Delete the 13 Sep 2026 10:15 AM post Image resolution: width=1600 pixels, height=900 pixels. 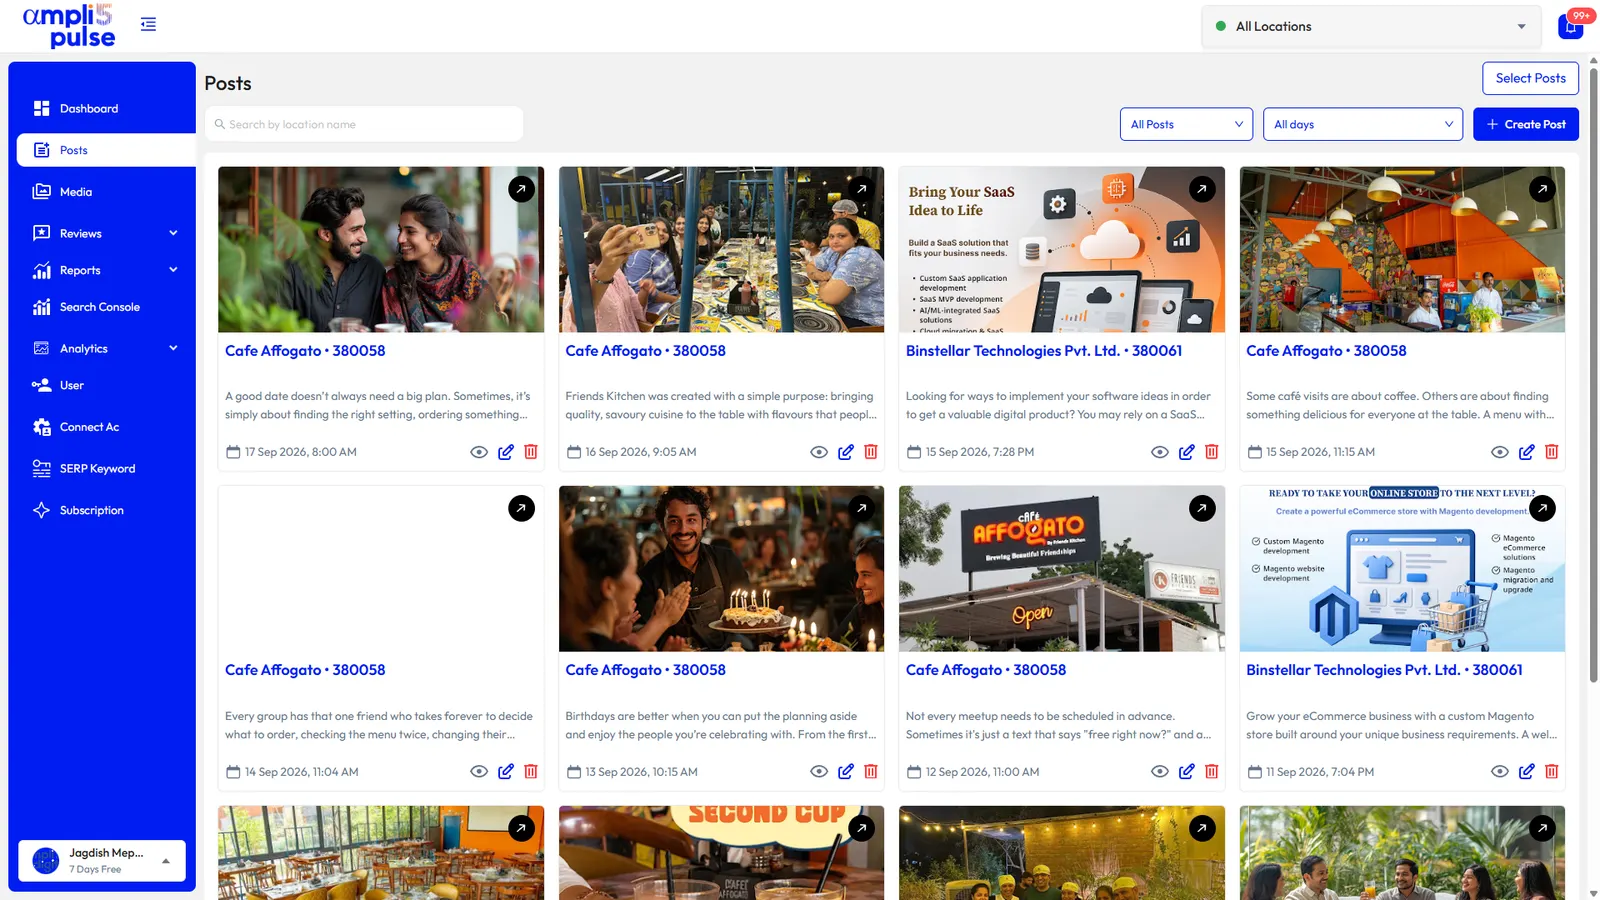click(871, 771)
